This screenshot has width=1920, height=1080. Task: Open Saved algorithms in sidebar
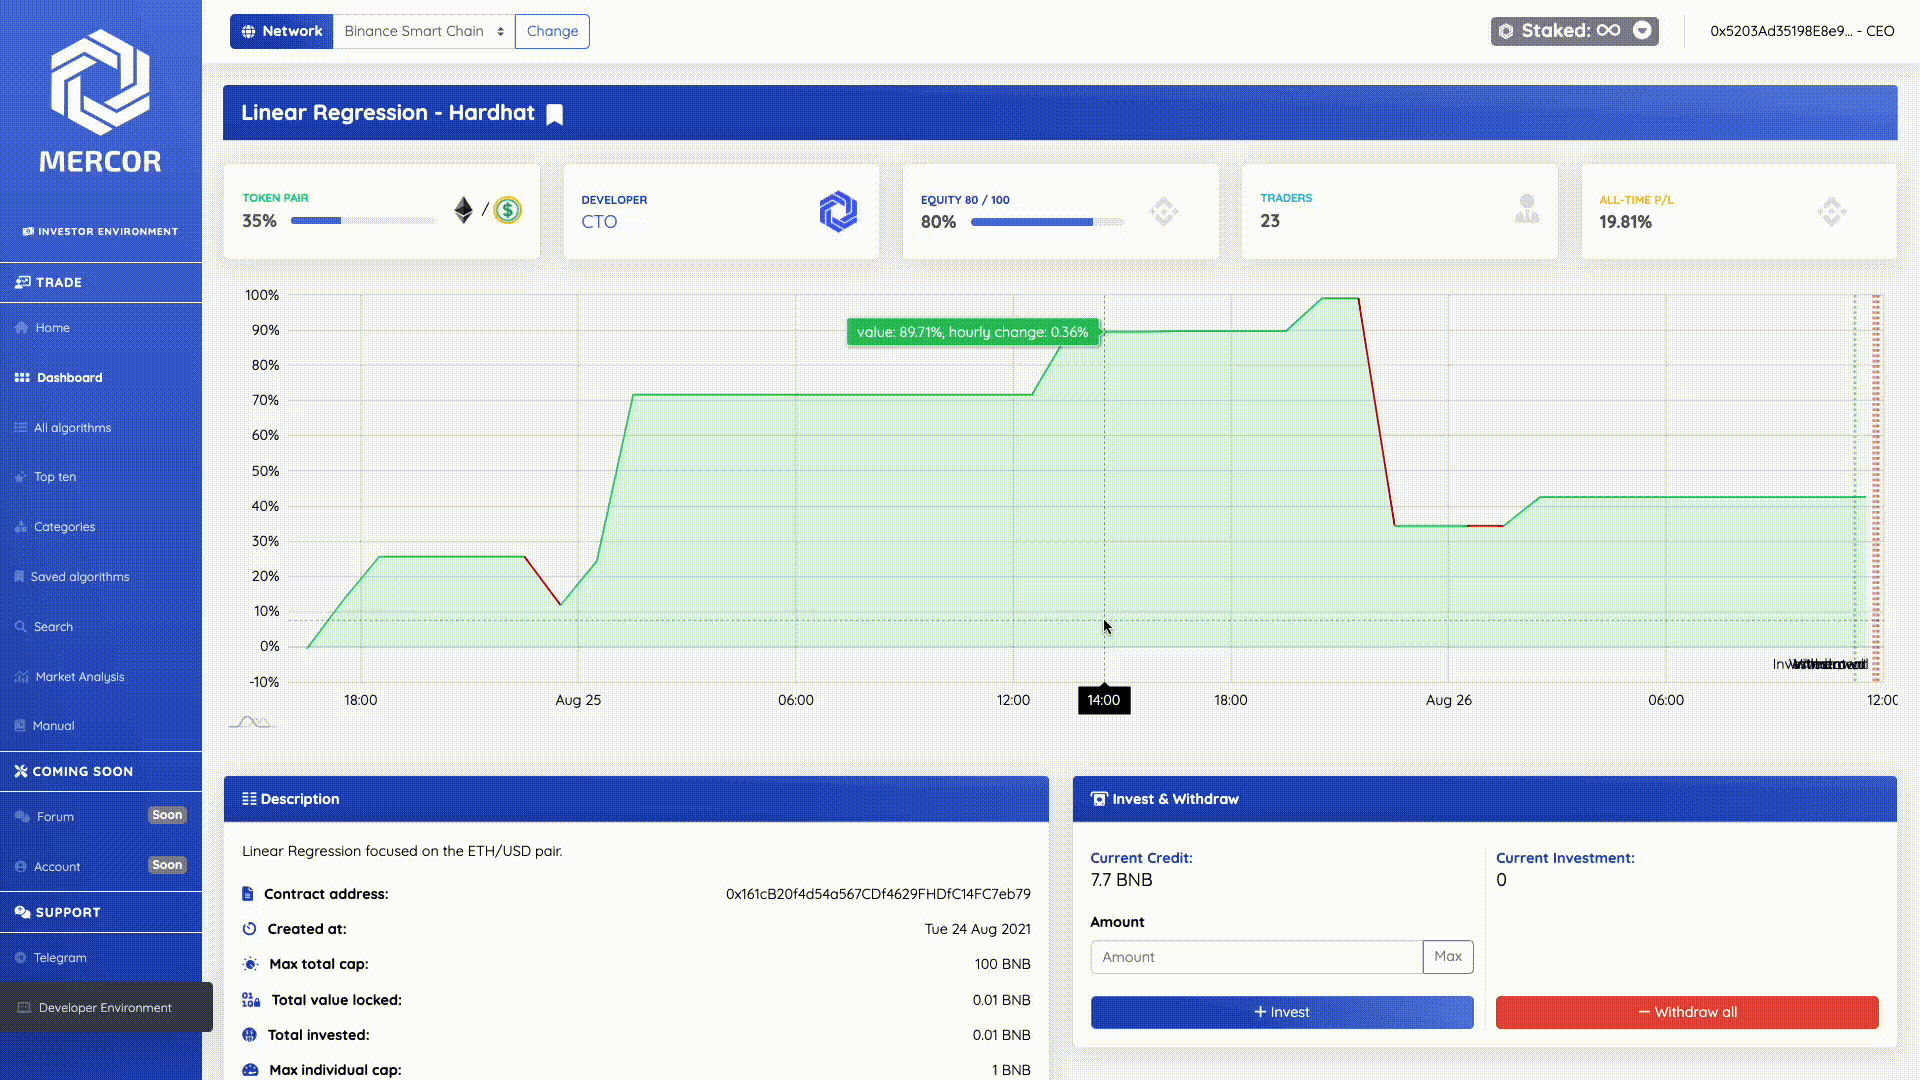click(79, 577)
